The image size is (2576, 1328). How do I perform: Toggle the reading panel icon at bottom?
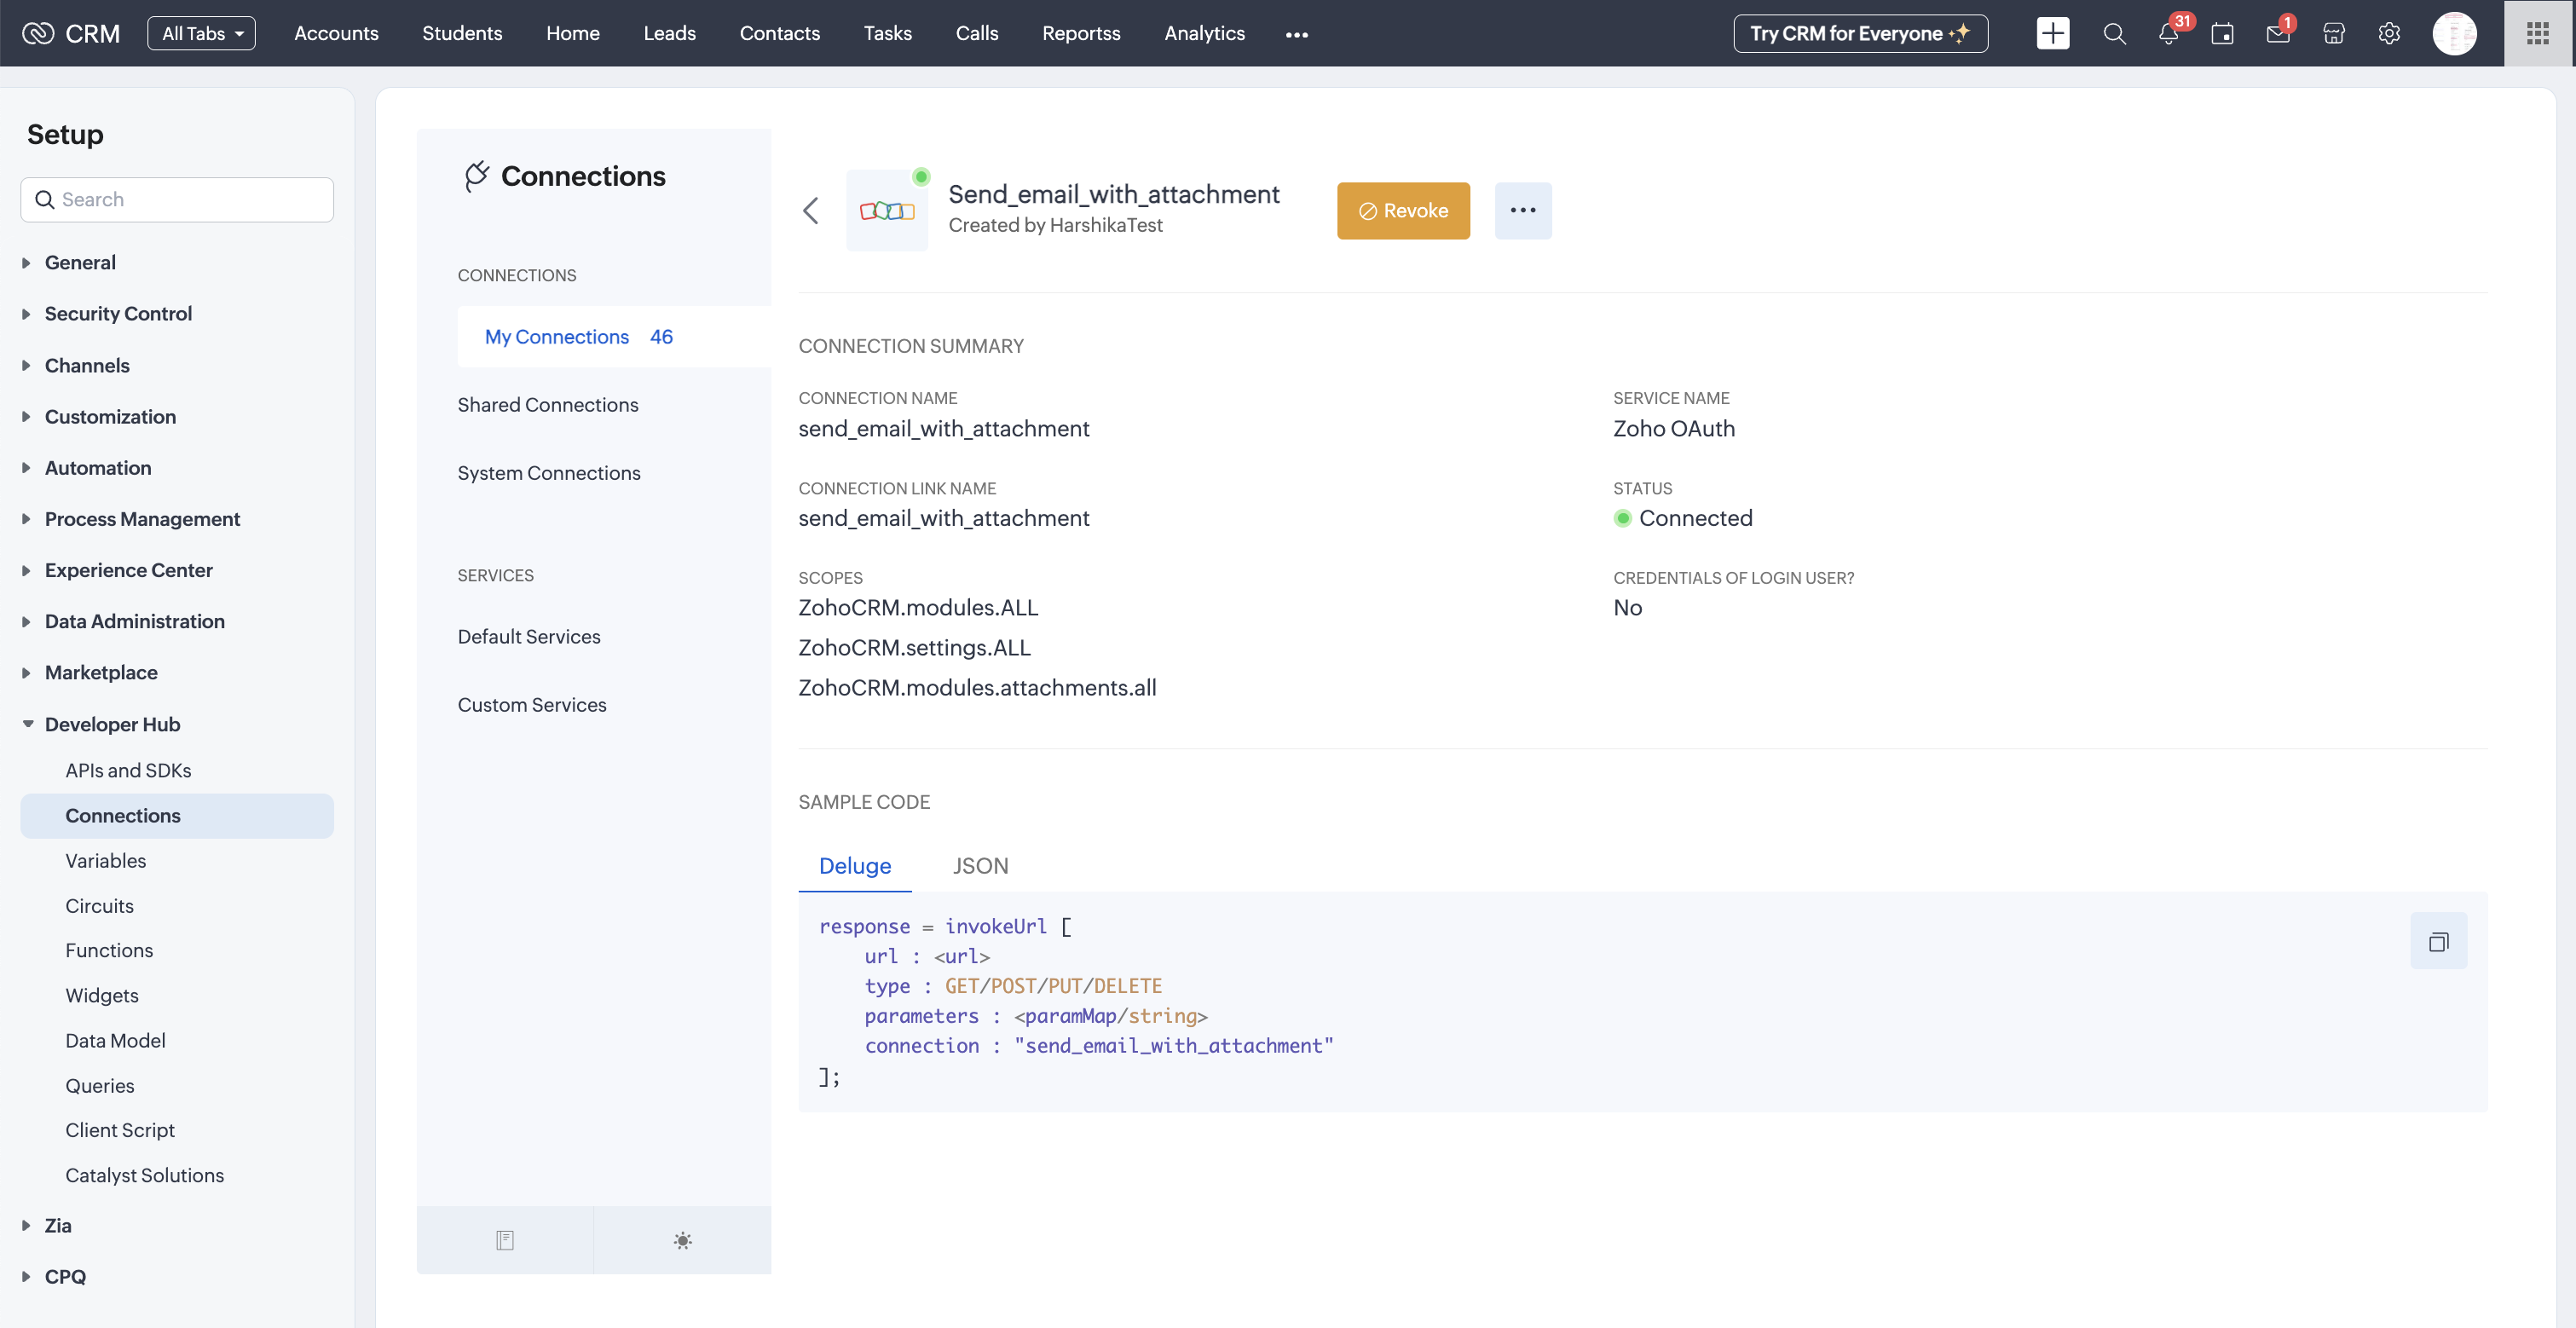click(505, 1240)
